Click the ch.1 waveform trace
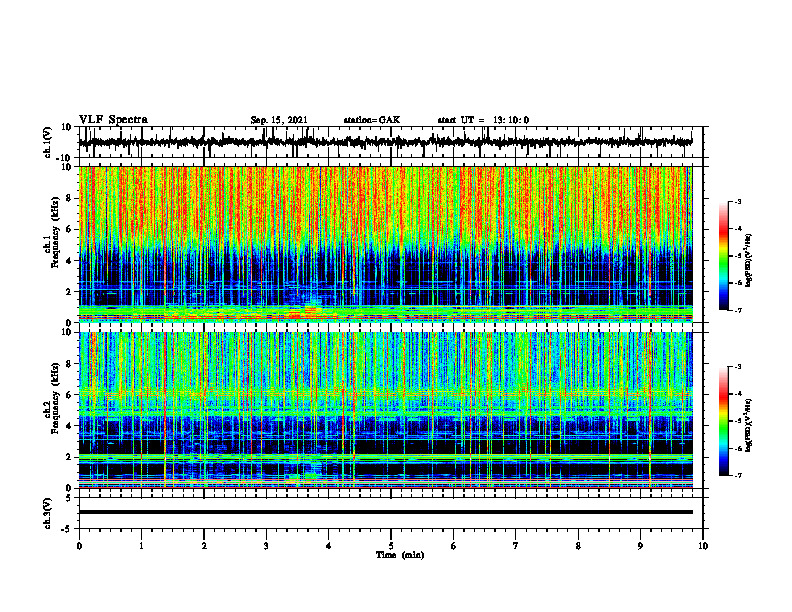 click(385, 142)
